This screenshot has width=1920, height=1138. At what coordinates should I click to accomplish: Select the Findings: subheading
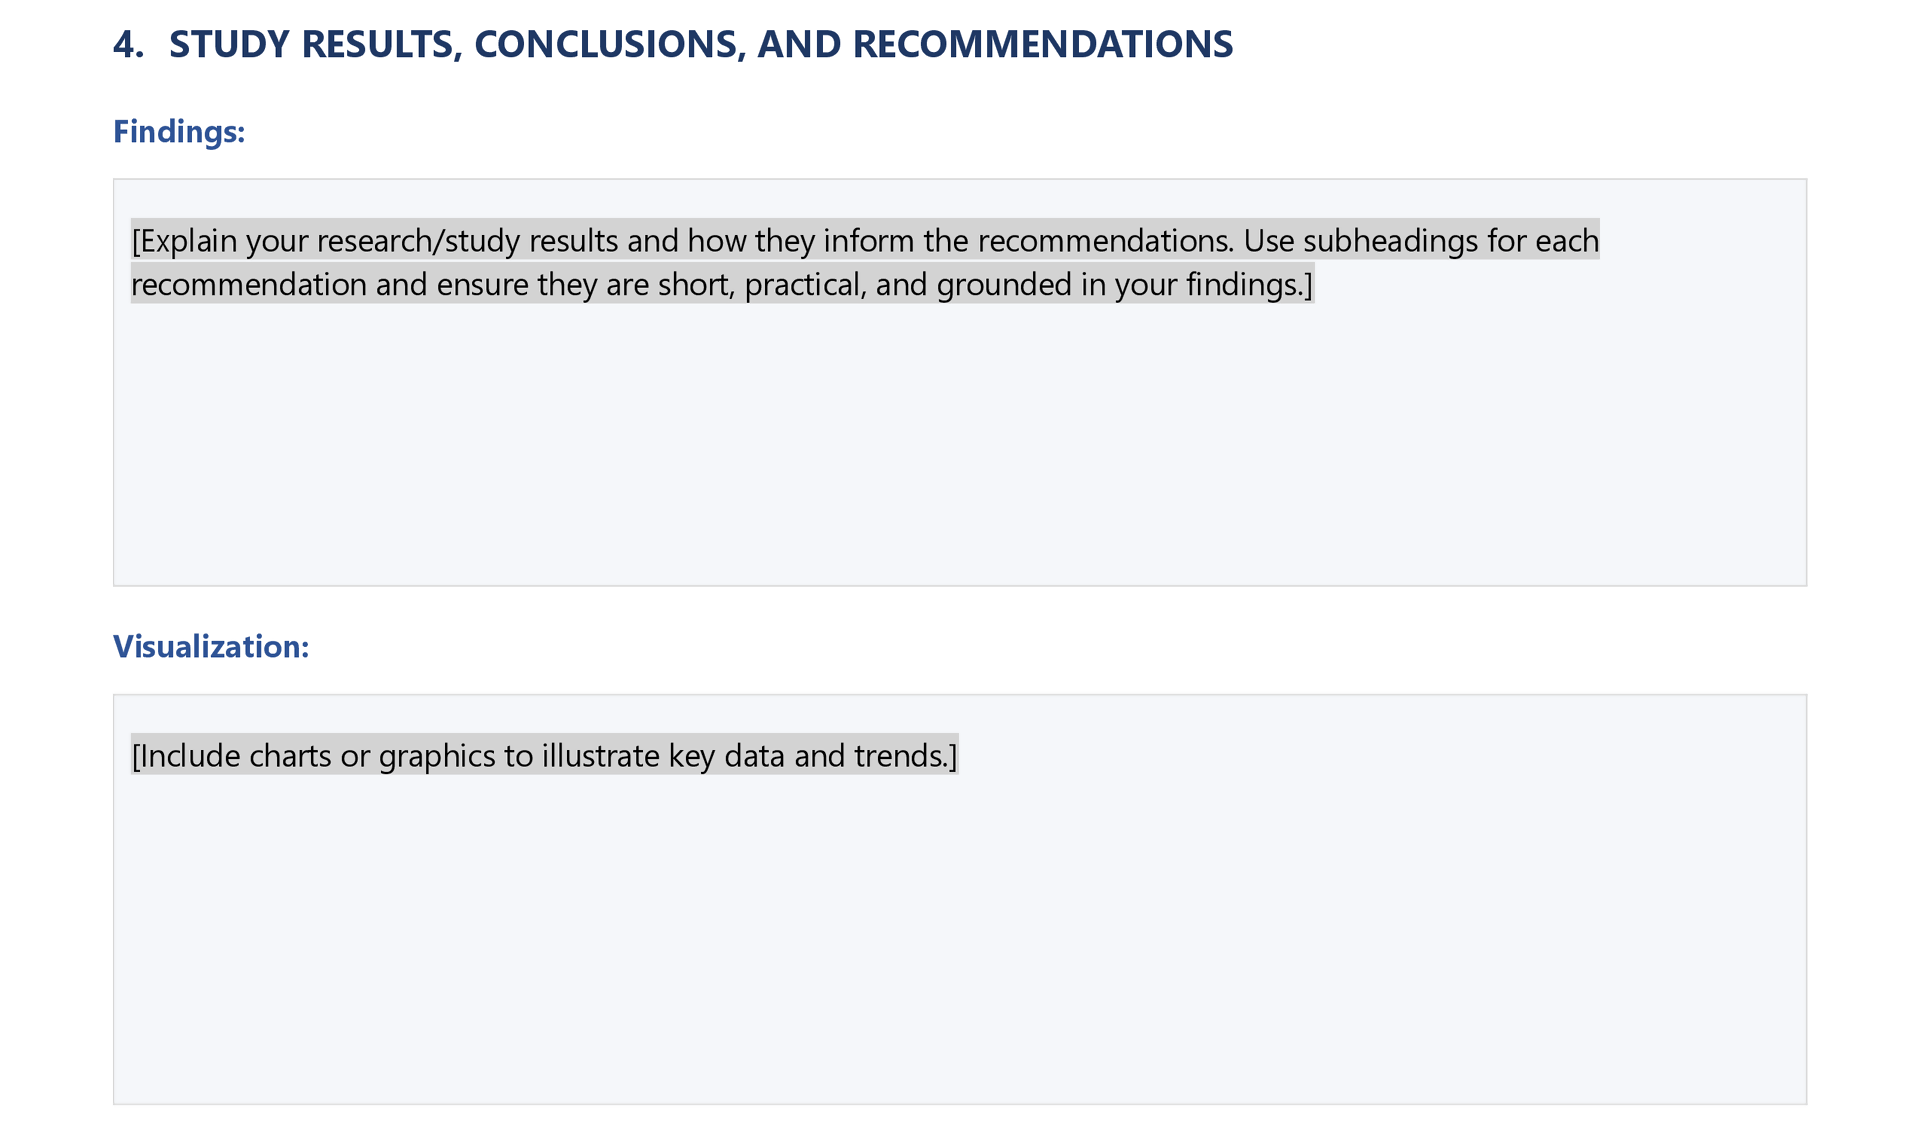(179, 131)
